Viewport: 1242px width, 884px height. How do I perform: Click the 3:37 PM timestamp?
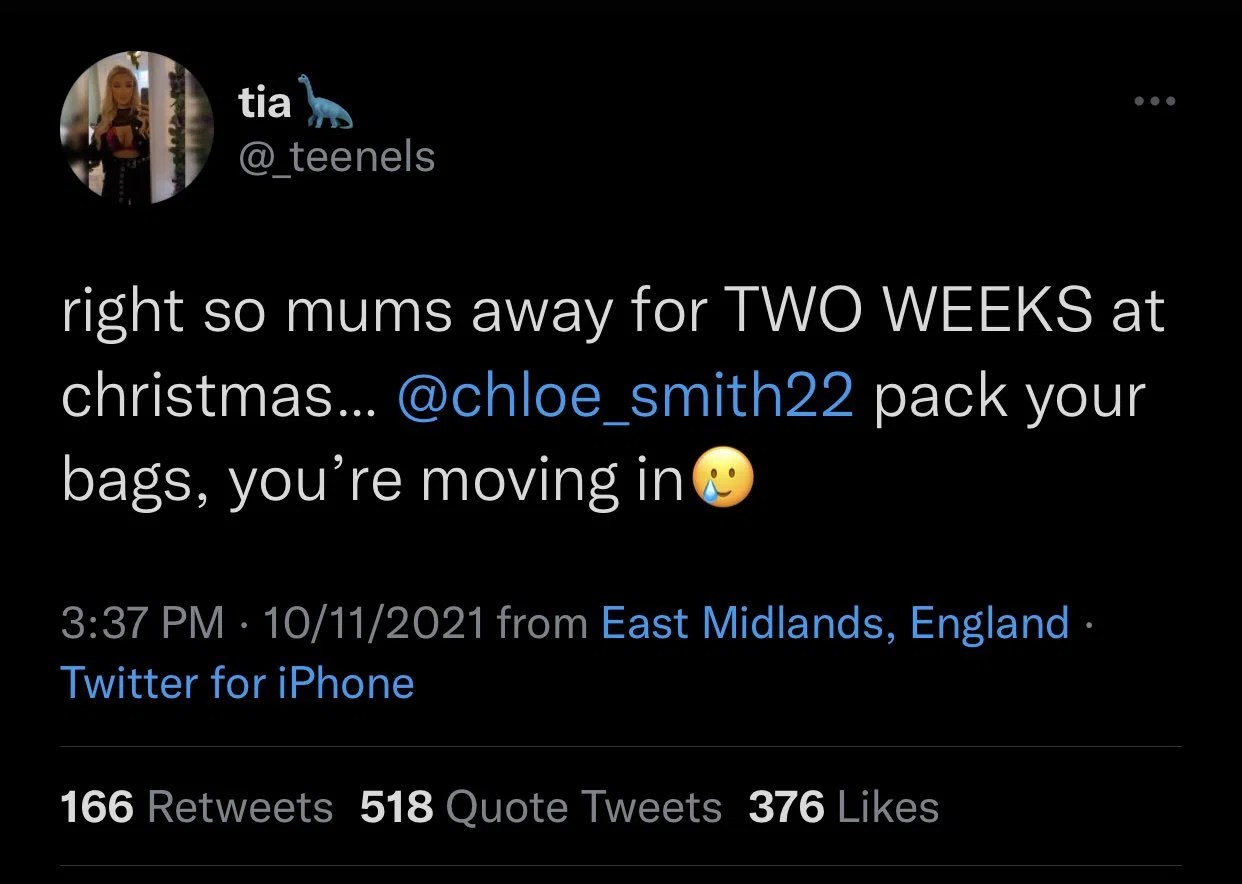(142, 623)
